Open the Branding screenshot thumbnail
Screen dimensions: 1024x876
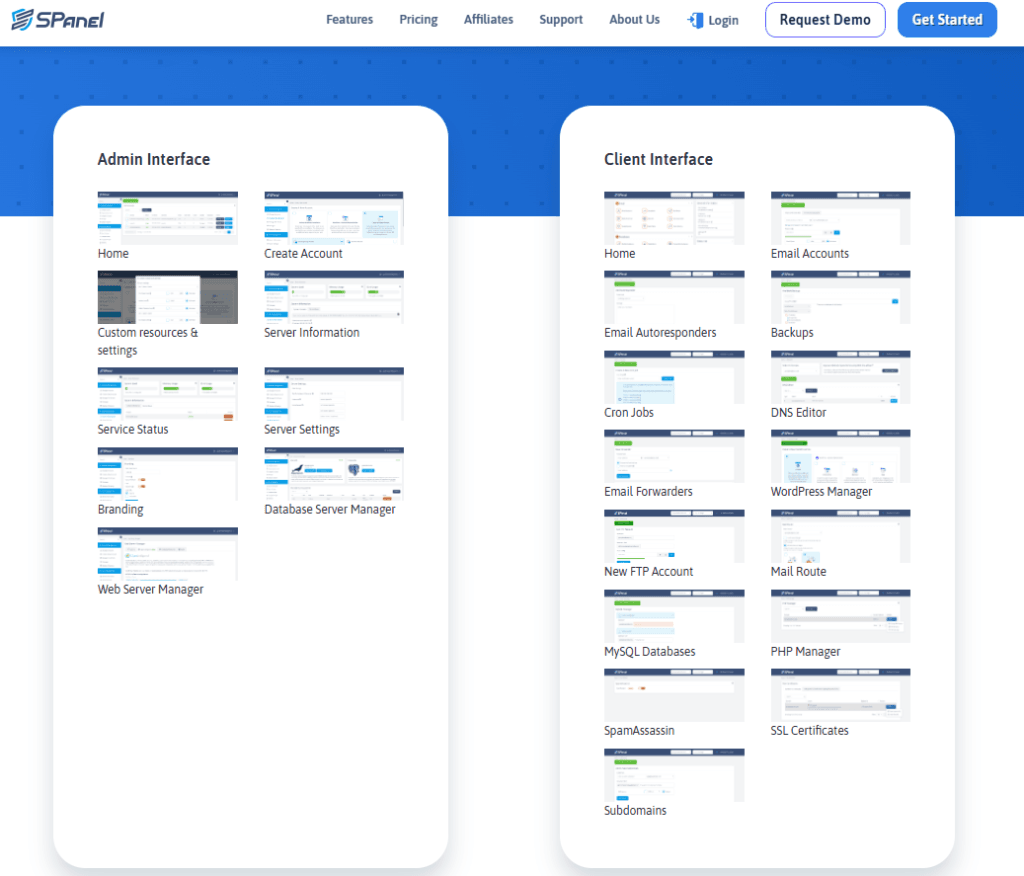pyautogui.click(x=168, y=474)
